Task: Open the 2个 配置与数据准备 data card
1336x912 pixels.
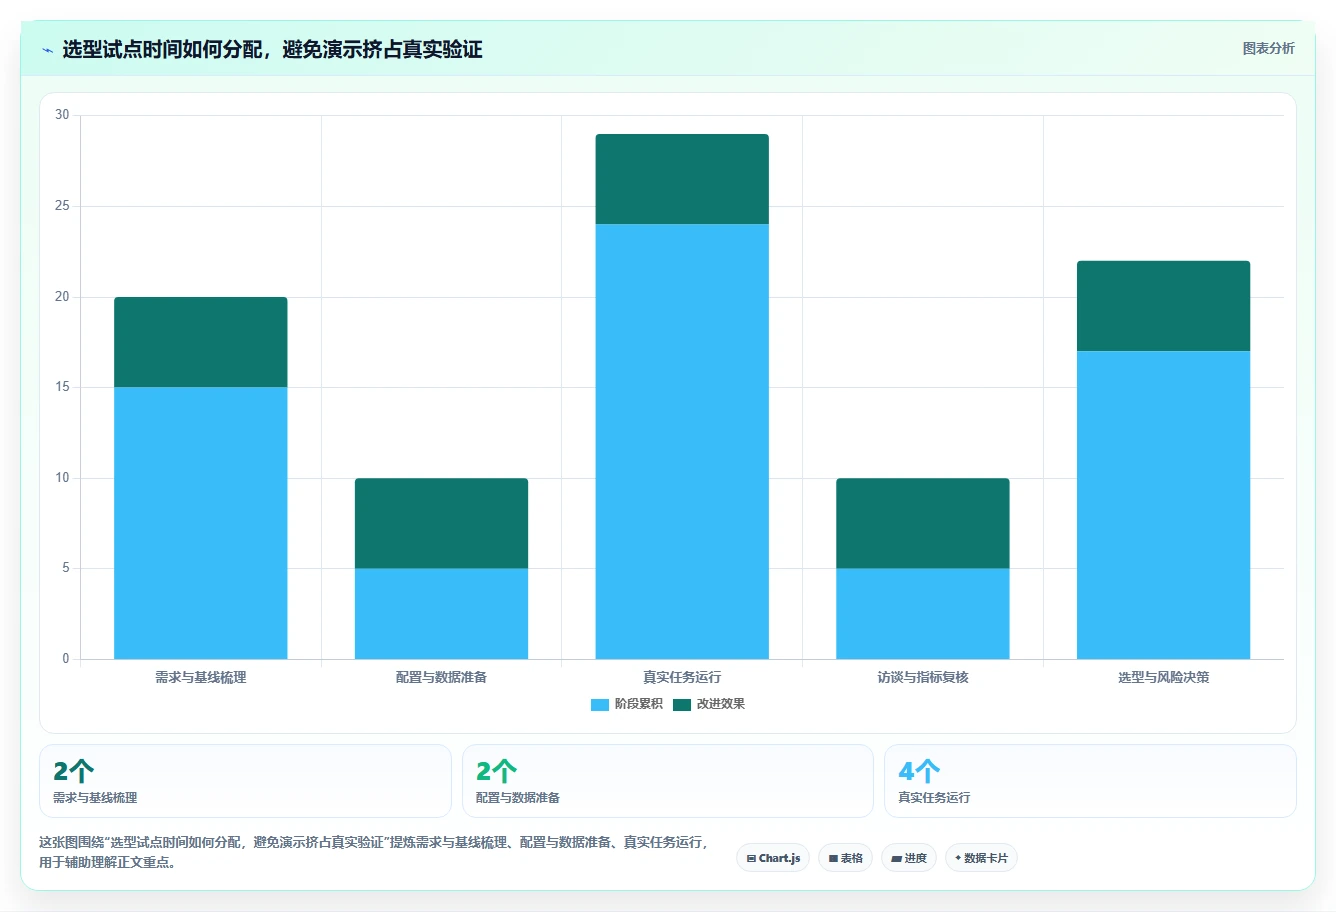Action: pyautogui.click(x=667, y=781)
